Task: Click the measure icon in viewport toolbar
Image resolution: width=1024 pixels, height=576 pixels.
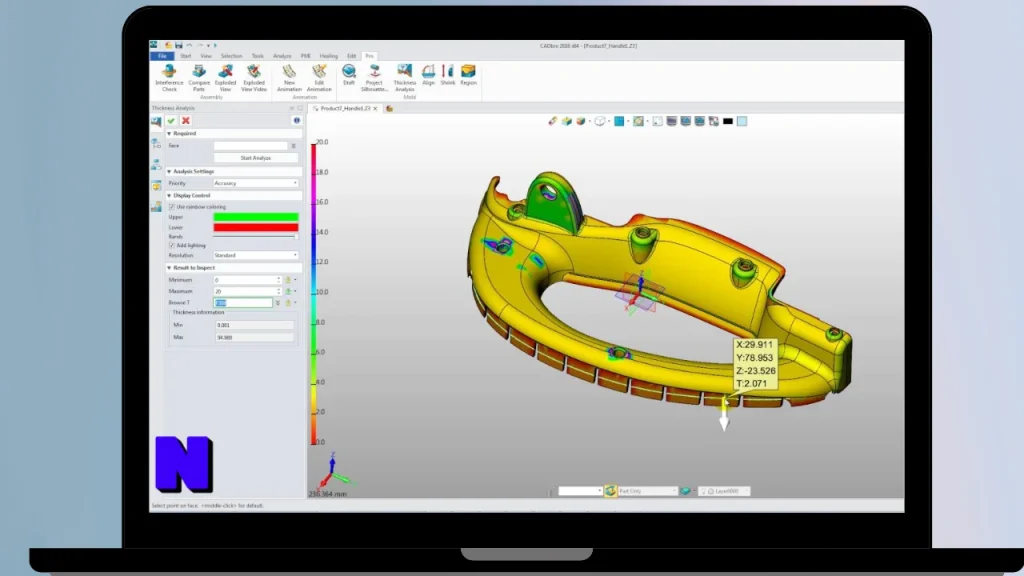Action: tap(553, 121)
